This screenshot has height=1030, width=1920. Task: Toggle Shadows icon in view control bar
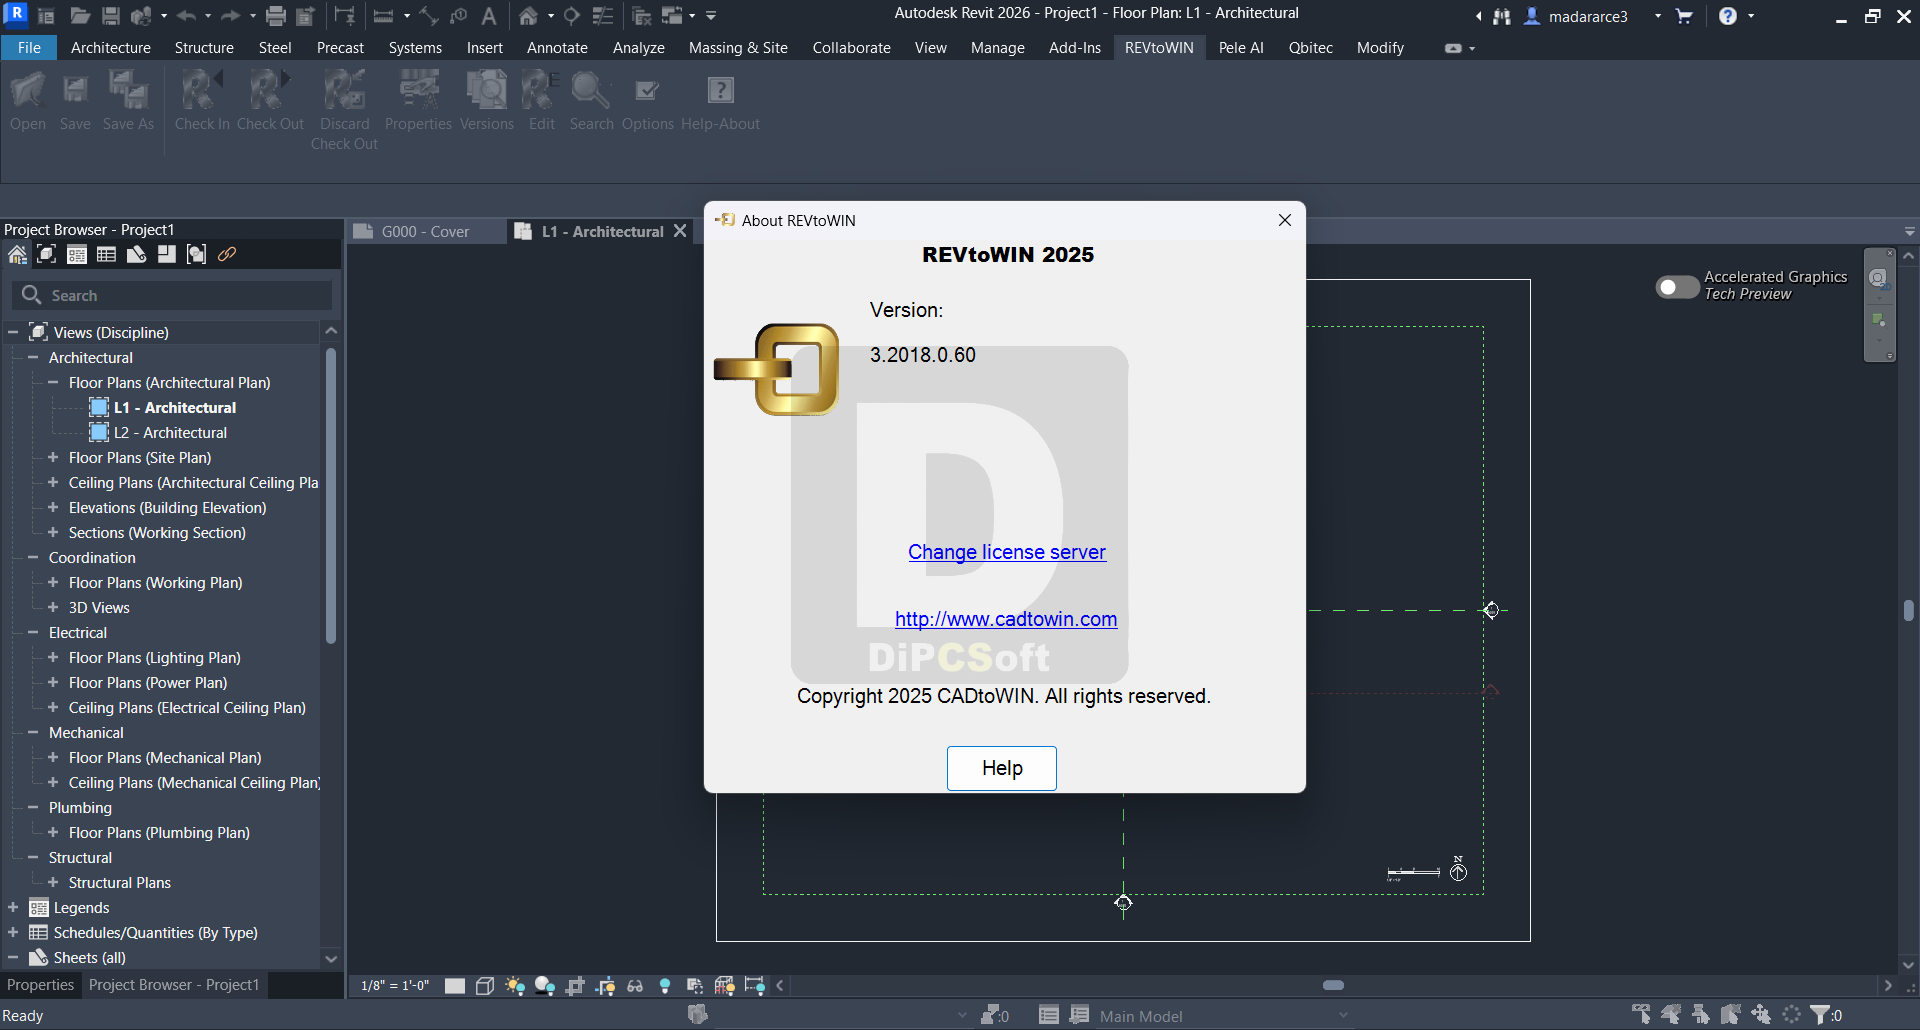tap(545, 986)
